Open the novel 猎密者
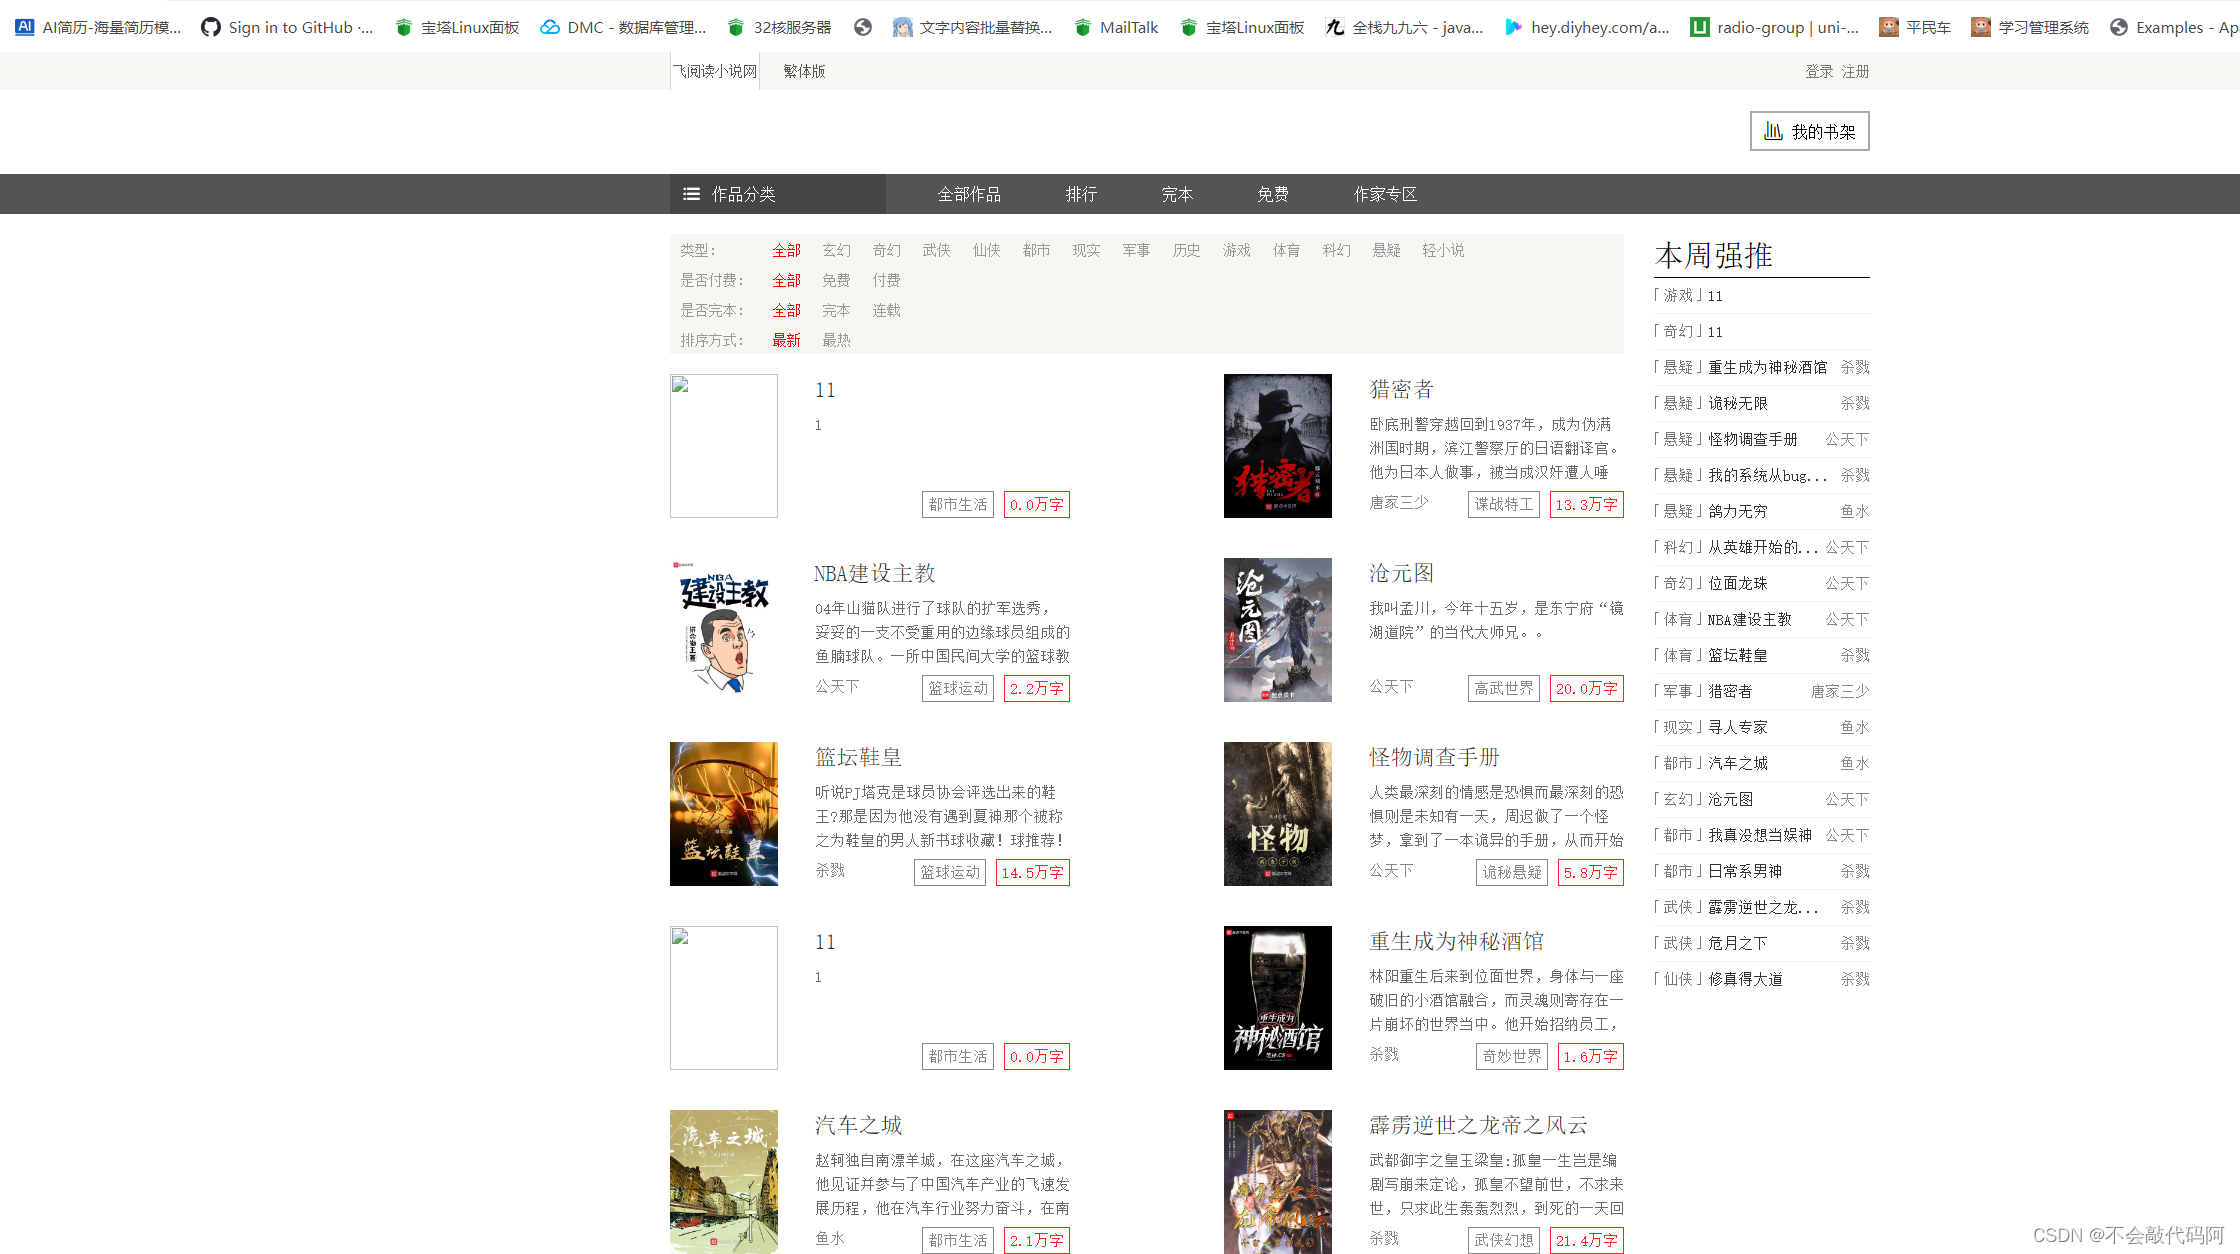 (x=1400, y=389)
